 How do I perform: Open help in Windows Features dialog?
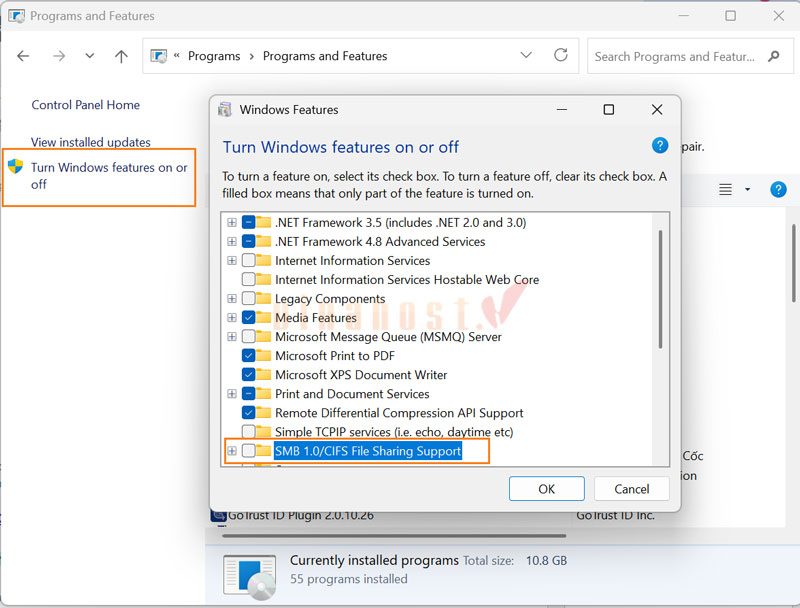click(x=660, y=146)
